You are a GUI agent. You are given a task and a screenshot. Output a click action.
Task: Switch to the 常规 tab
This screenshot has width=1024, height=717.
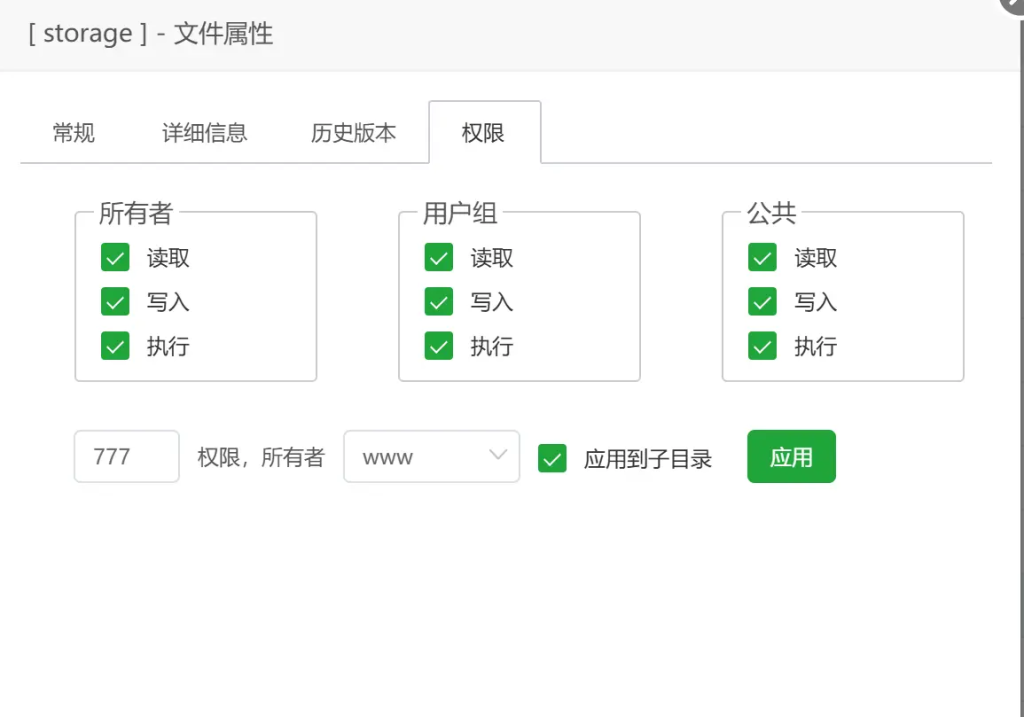click(x=74, y=133)
